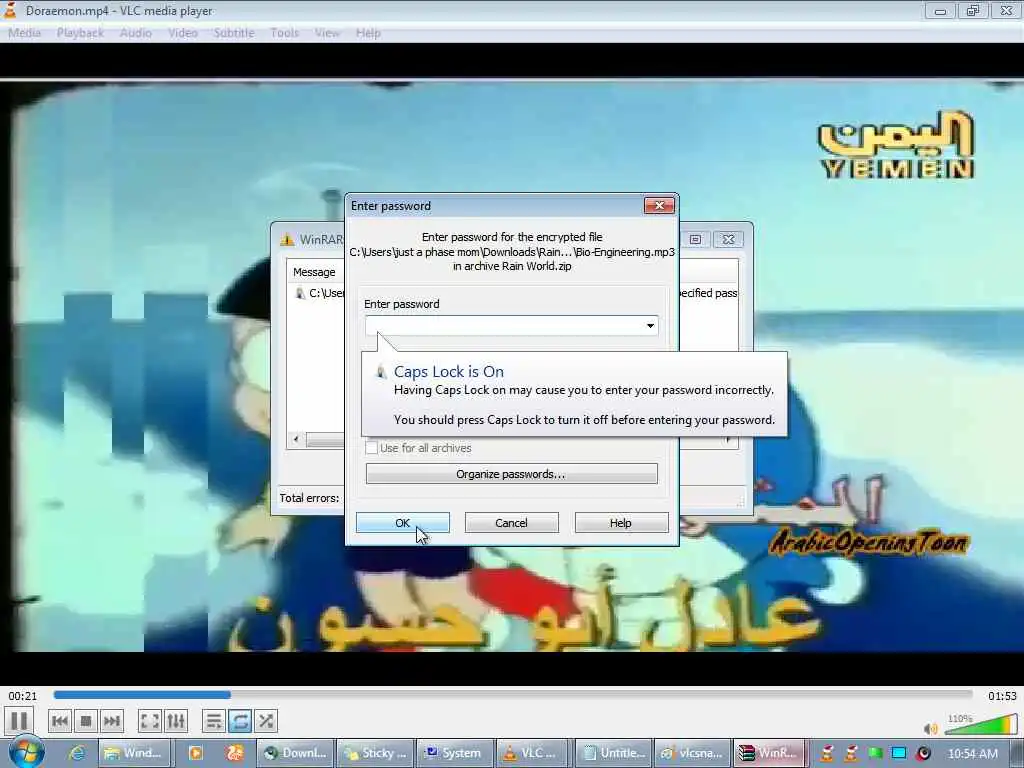The height and width of the screenshot is (768, 1024).
Task: Click the round dark tray icon
Action: point(923,753)
